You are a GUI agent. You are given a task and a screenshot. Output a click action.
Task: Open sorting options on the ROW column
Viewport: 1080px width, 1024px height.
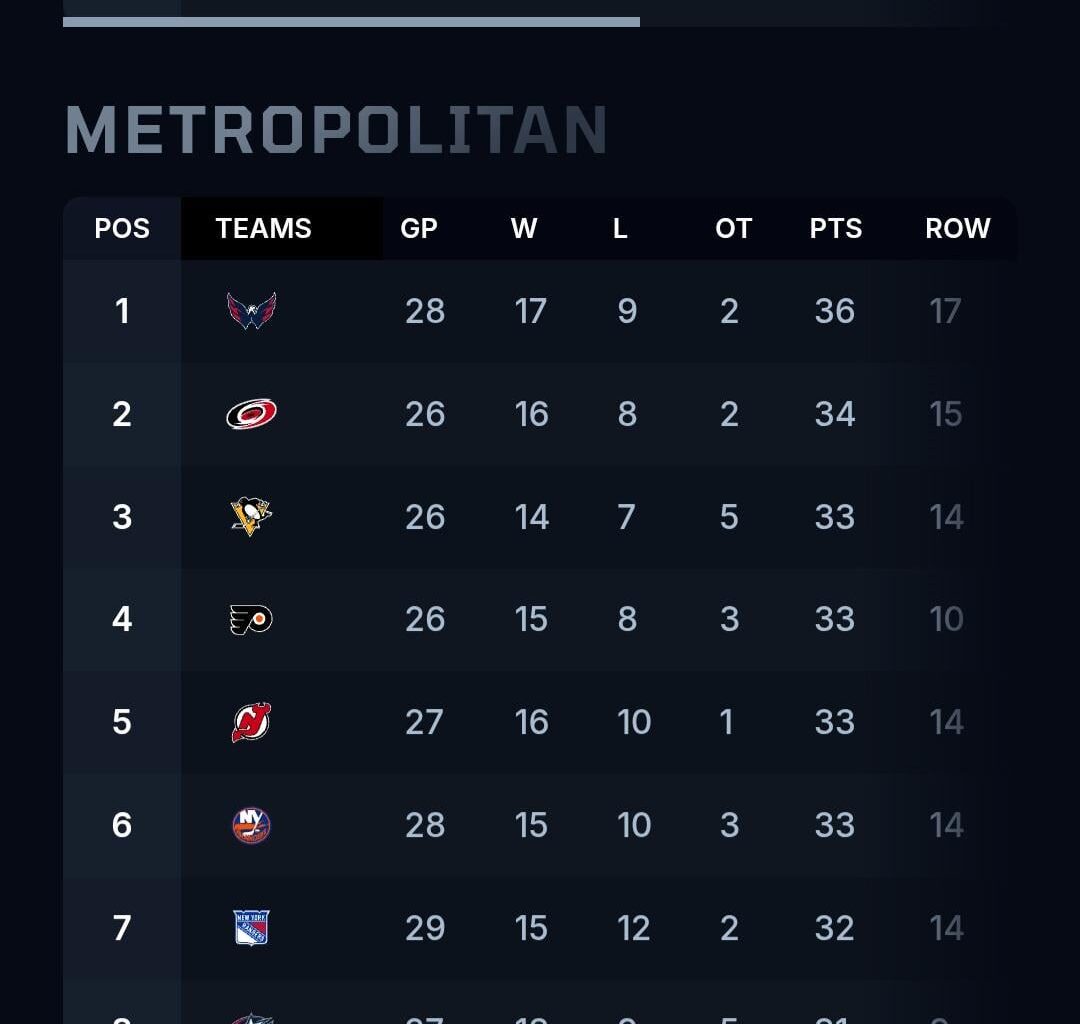point(957,228)
